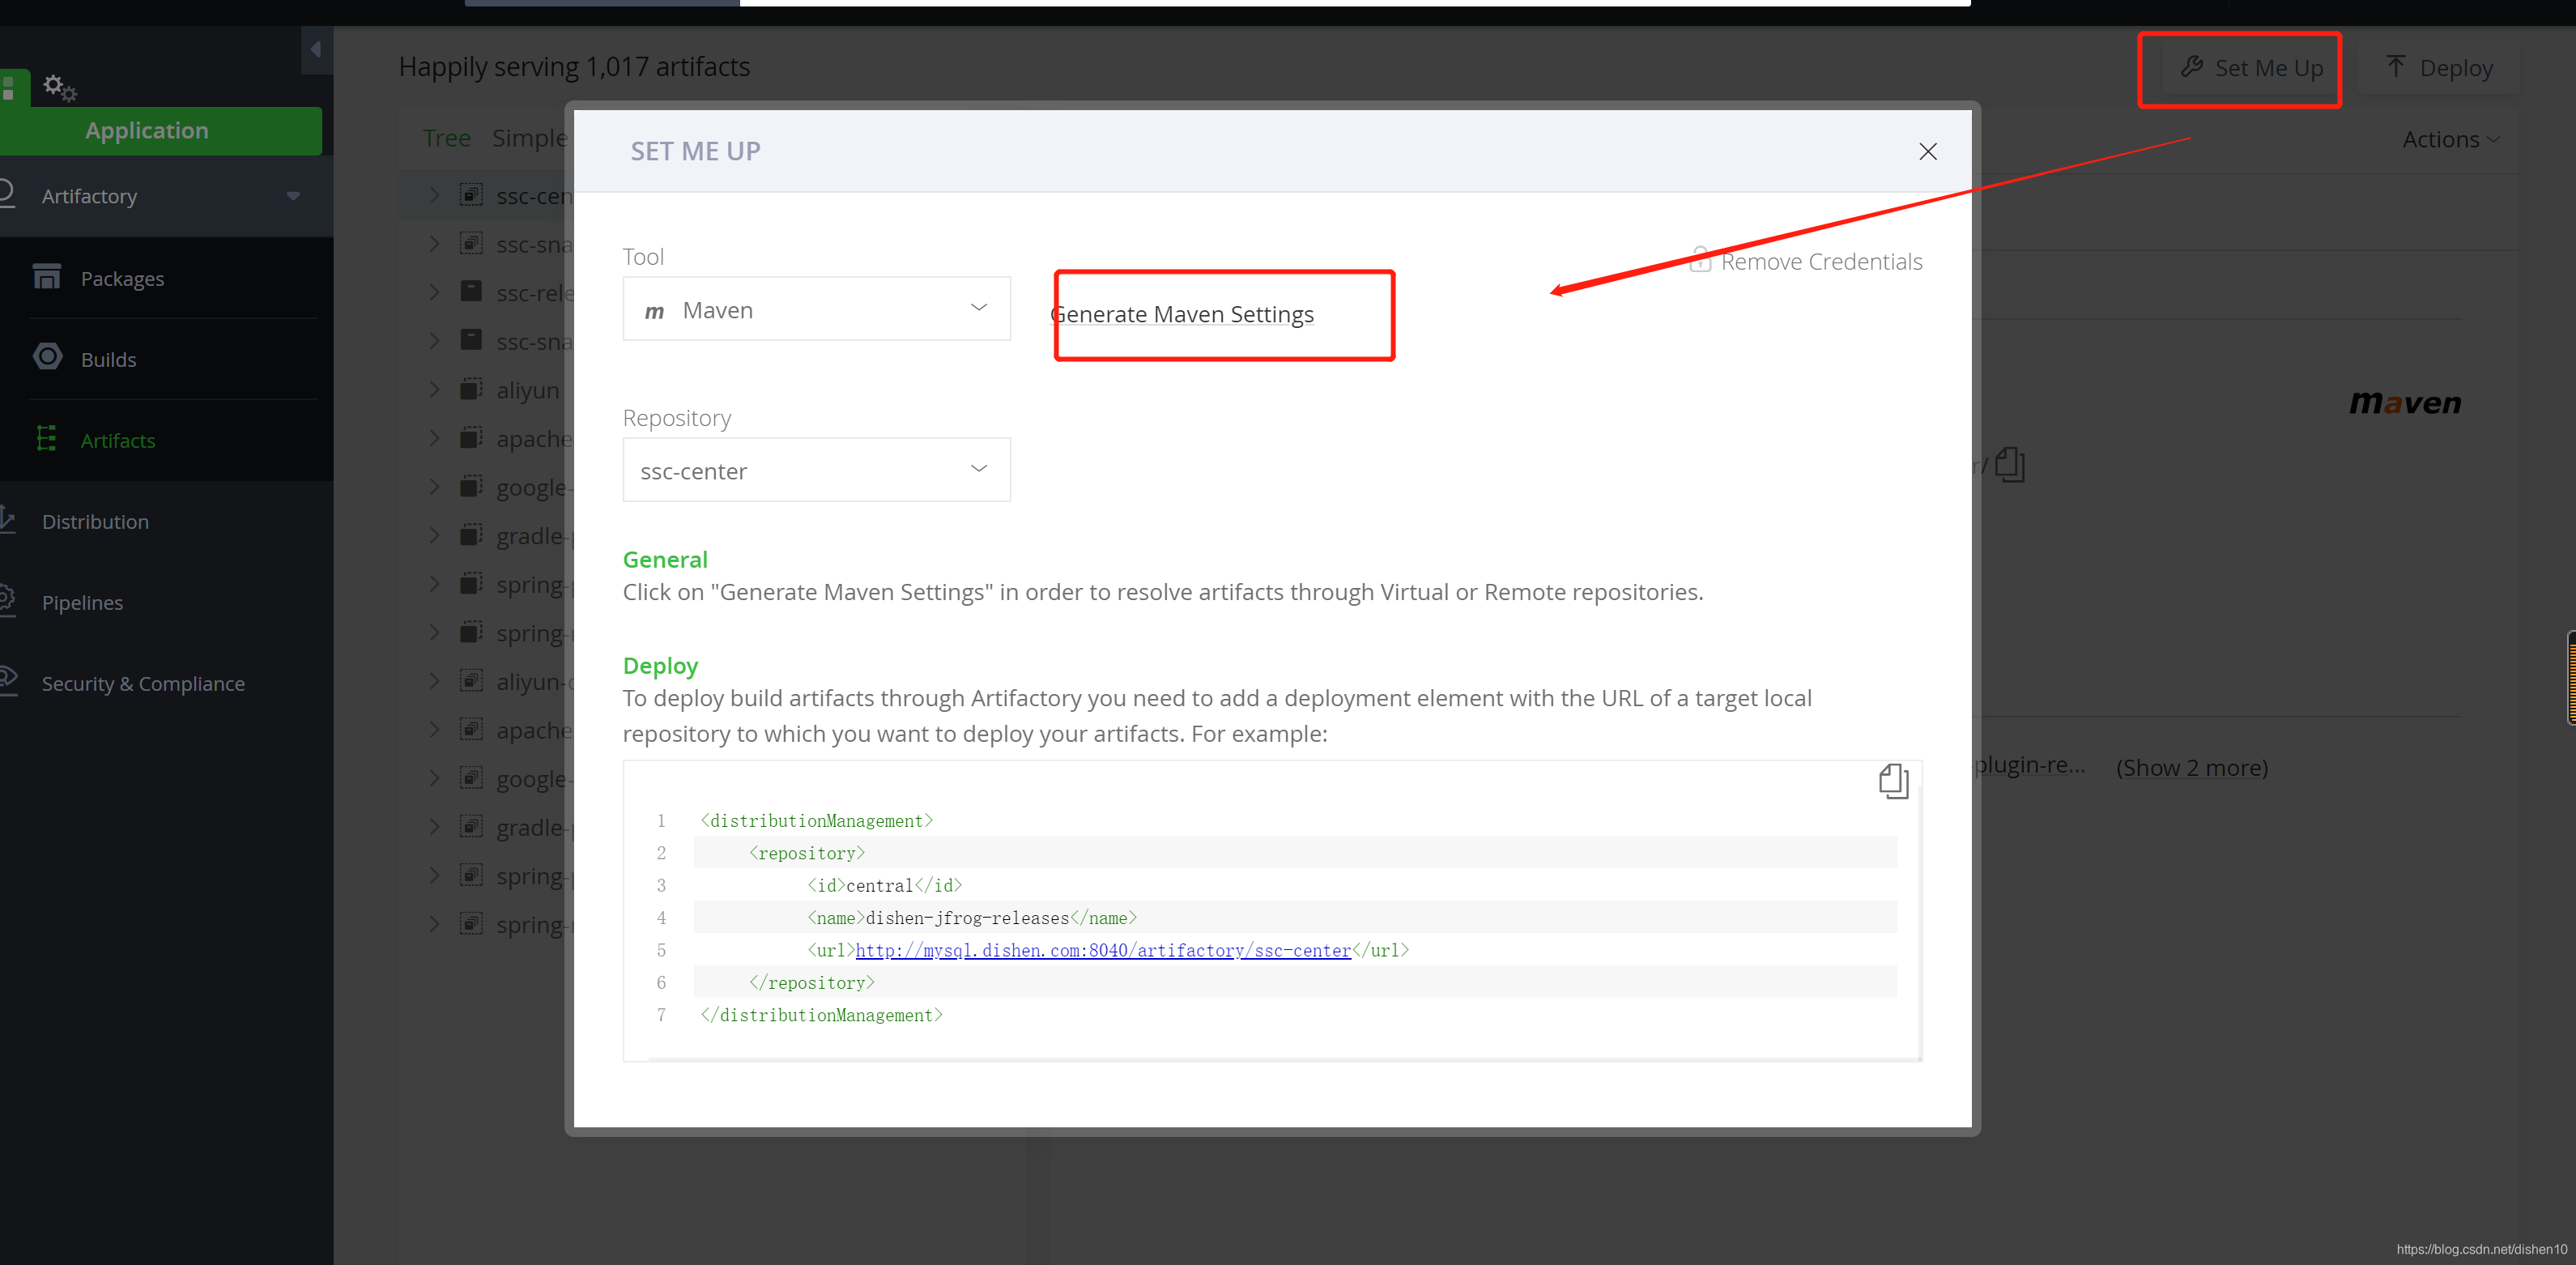2576x1265 pixels.
Task: Click Generate Maven Settings link
Action: click(1183, 314)
